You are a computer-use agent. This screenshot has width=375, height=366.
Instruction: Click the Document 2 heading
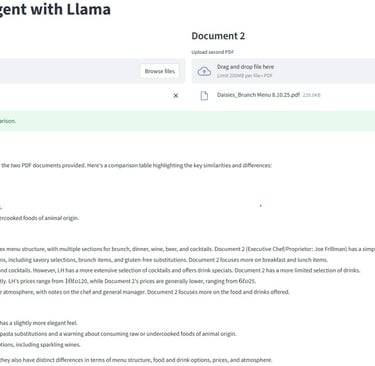218,36
